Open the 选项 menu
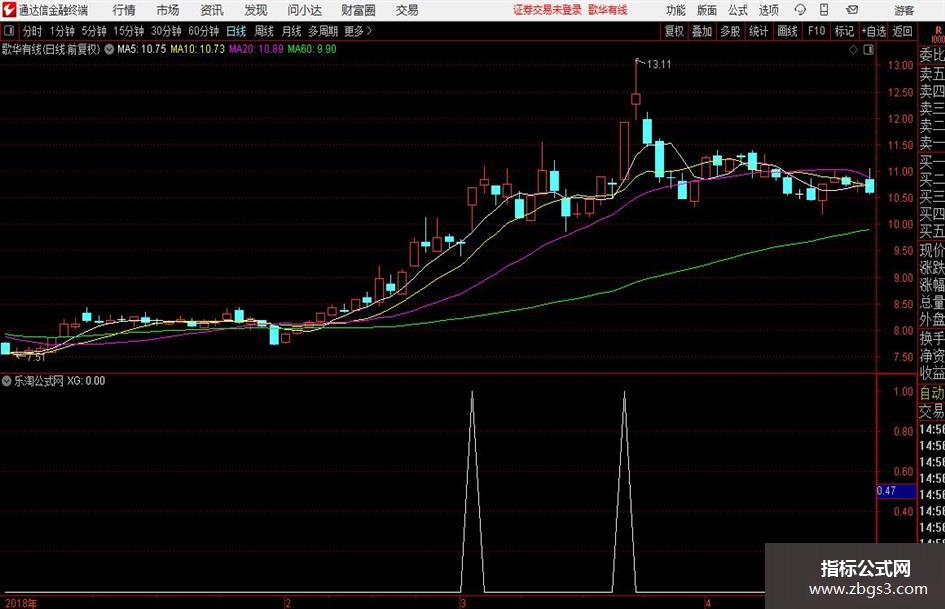 tap(769, 10)
